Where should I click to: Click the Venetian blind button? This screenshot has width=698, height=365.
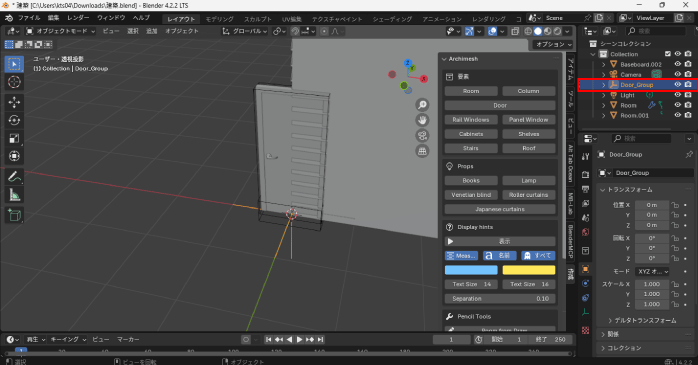coord(471,195)
